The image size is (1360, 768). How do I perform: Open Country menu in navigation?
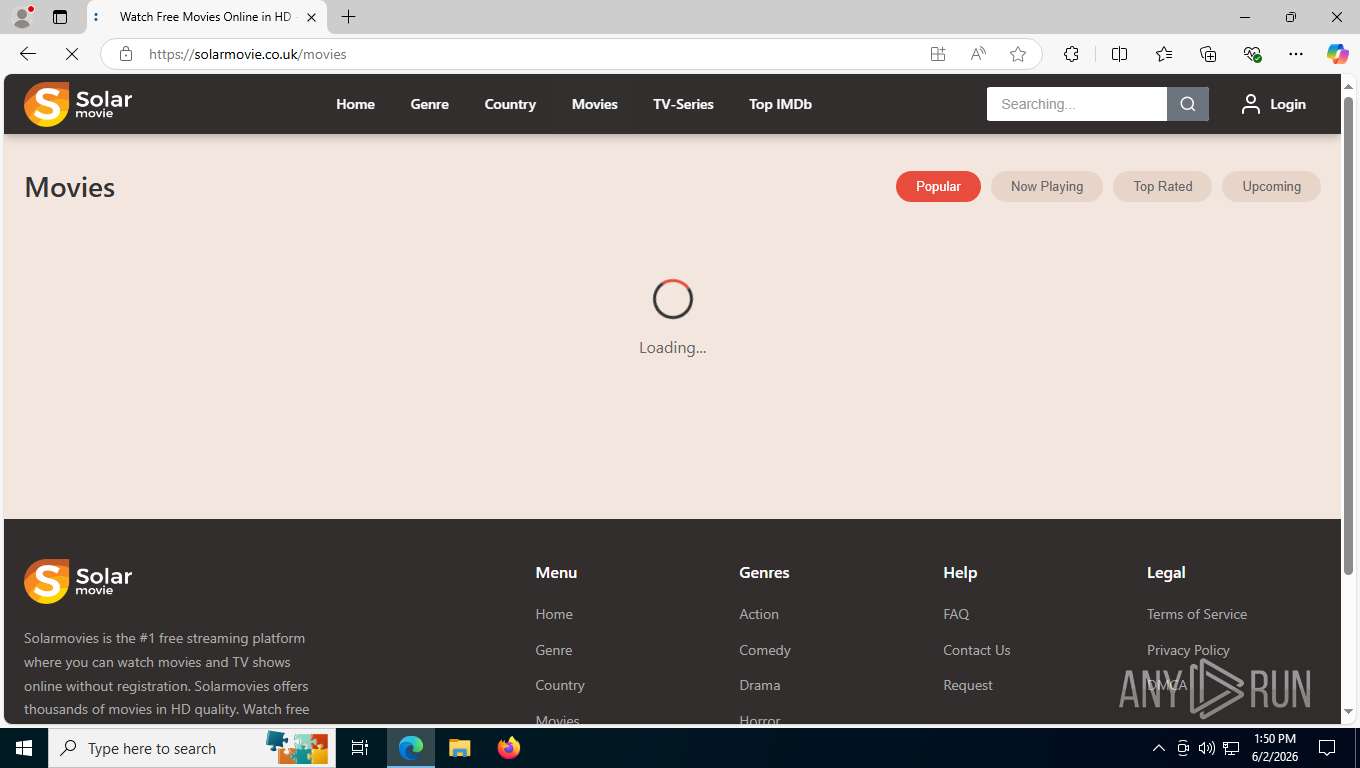point(510,104)
